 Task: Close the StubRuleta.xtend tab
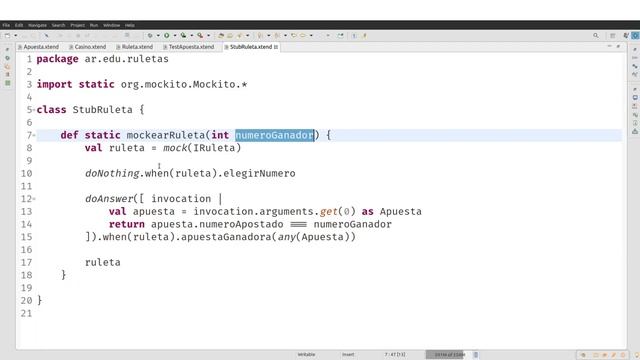(x=276, y=47)
